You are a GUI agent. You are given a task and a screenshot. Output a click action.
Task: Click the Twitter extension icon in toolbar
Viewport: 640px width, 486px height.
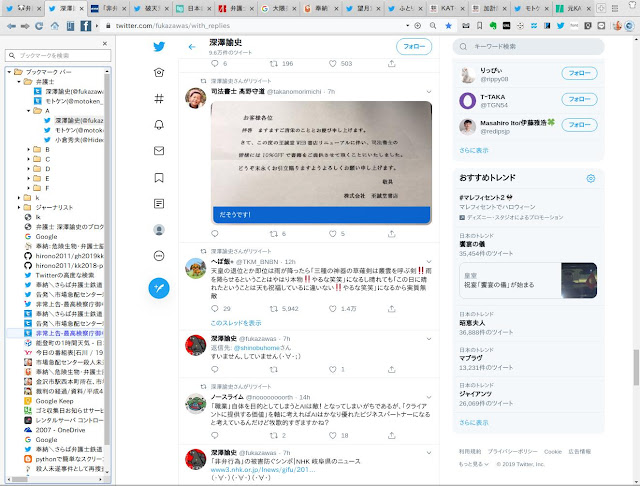tap(560, 26)
